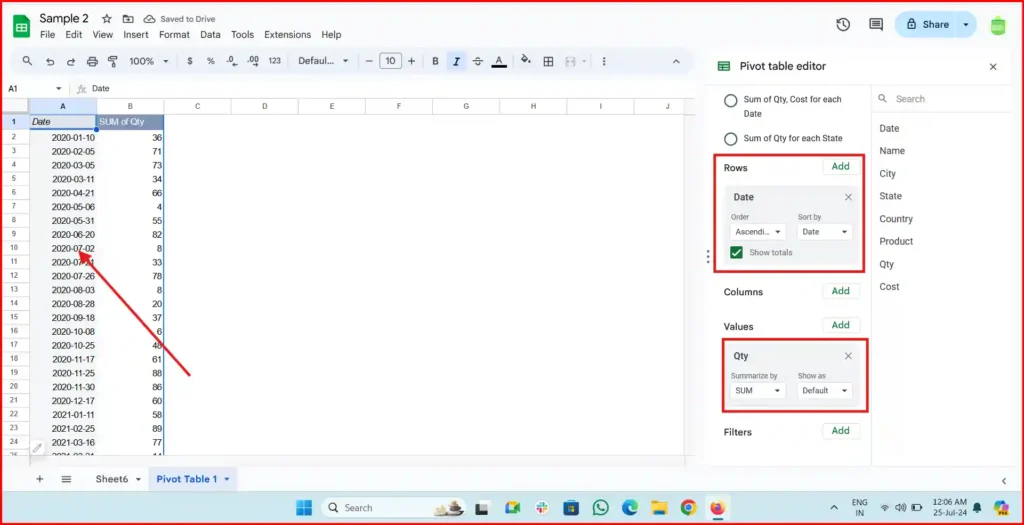1024x525 pixels.
Task: Remove the Date row field
Action: click(x=848, y=197)
